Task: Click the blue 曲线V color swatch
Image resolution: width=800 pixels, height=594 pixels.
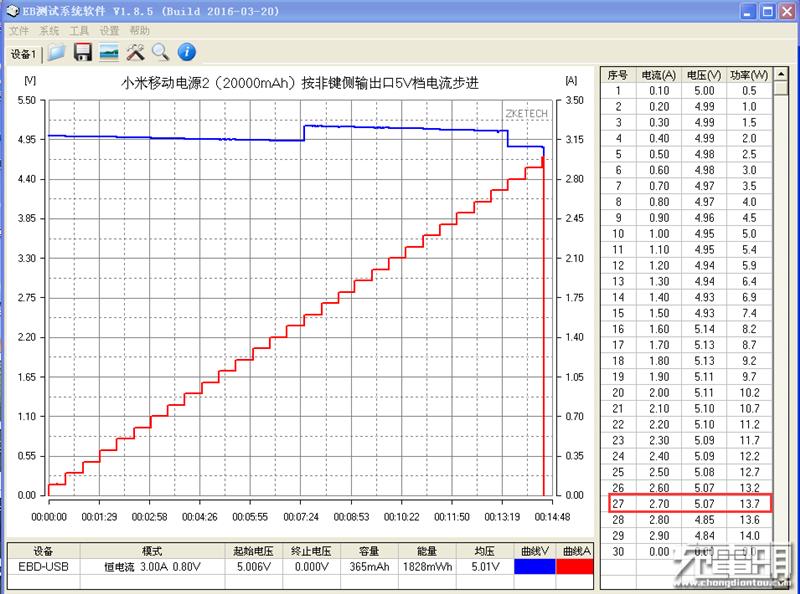Action: [x=535, y=566]
